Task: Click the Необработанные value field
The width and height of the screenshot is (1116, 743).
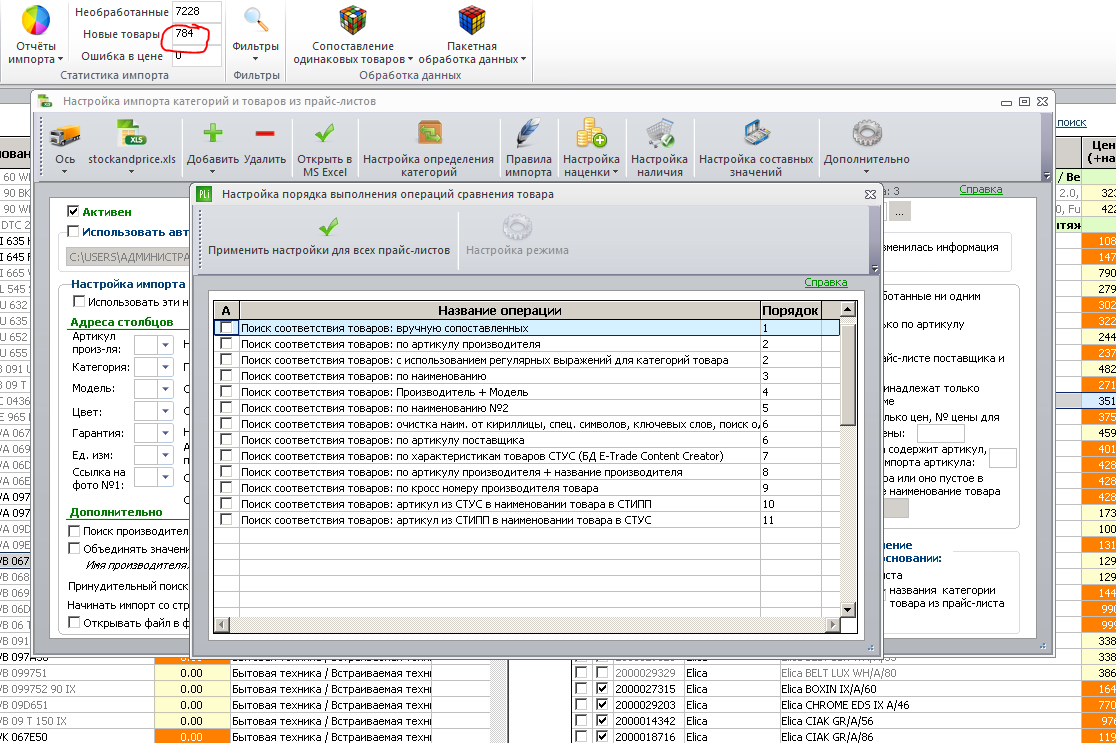Action: pyautogui.click(x=197, y=11)
